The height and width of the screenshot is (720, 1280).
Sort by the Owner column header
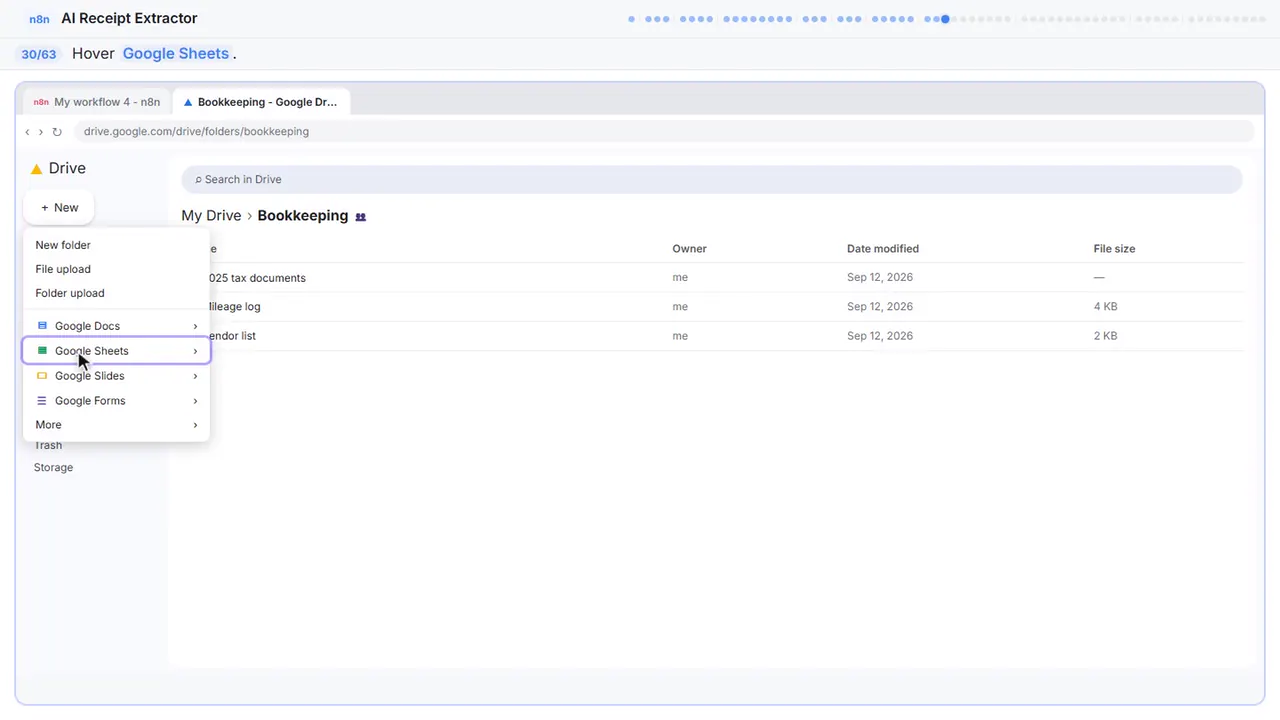coord(689,249)
